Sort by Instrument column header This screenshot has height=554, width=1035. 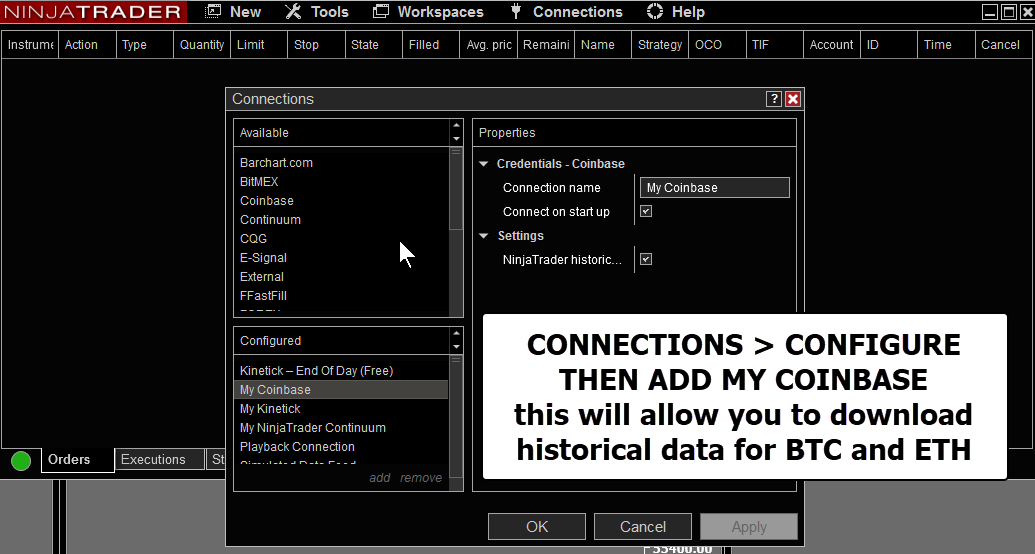[30, 44]
